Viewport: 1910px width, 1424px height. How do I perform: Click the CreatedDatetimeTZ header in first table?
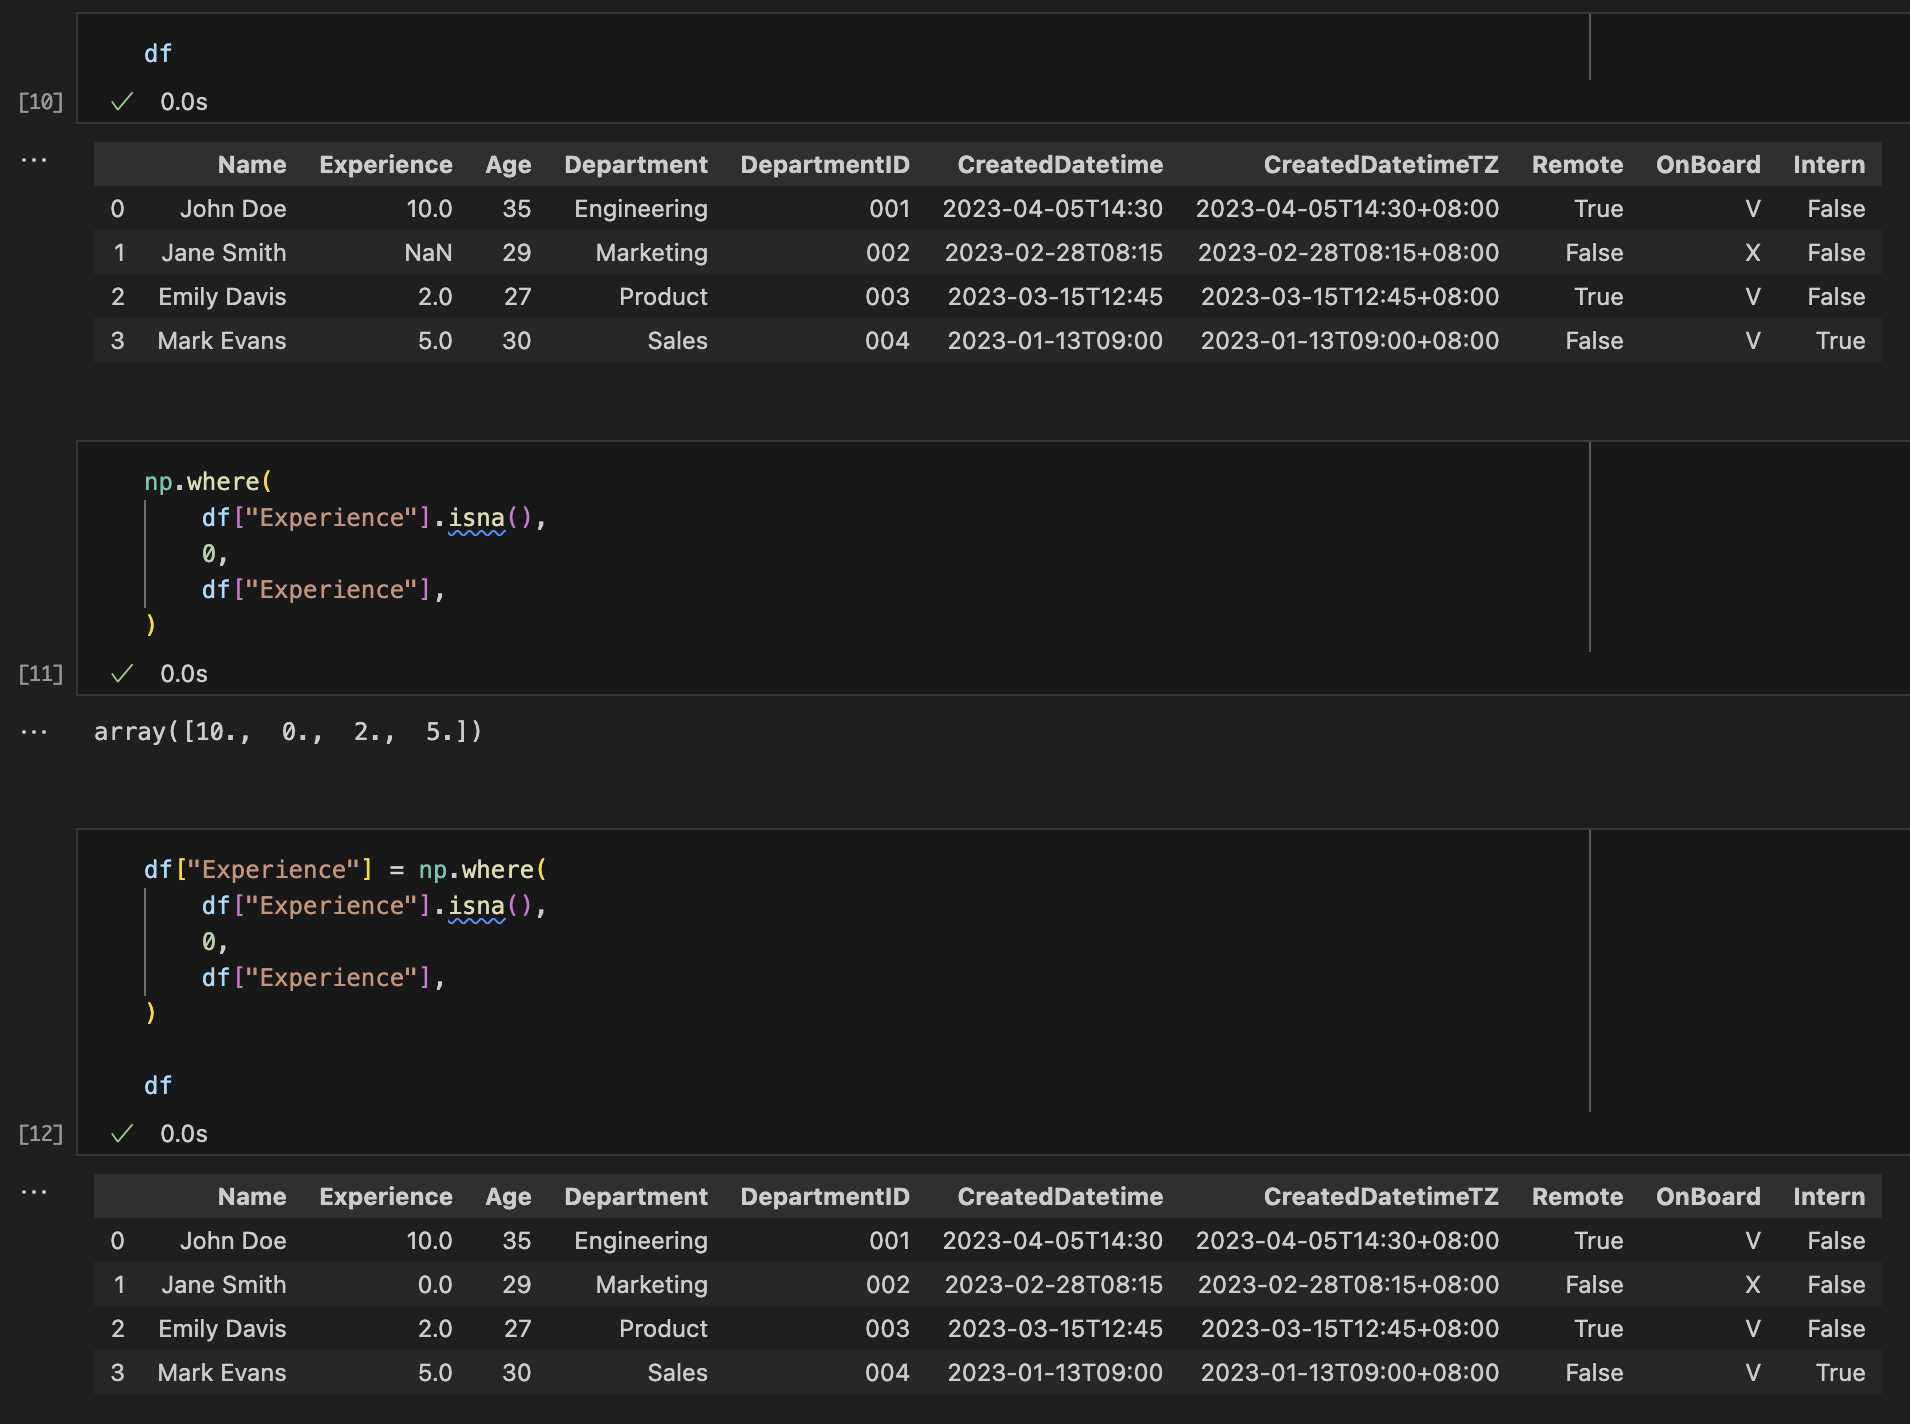pos(1381,164)
